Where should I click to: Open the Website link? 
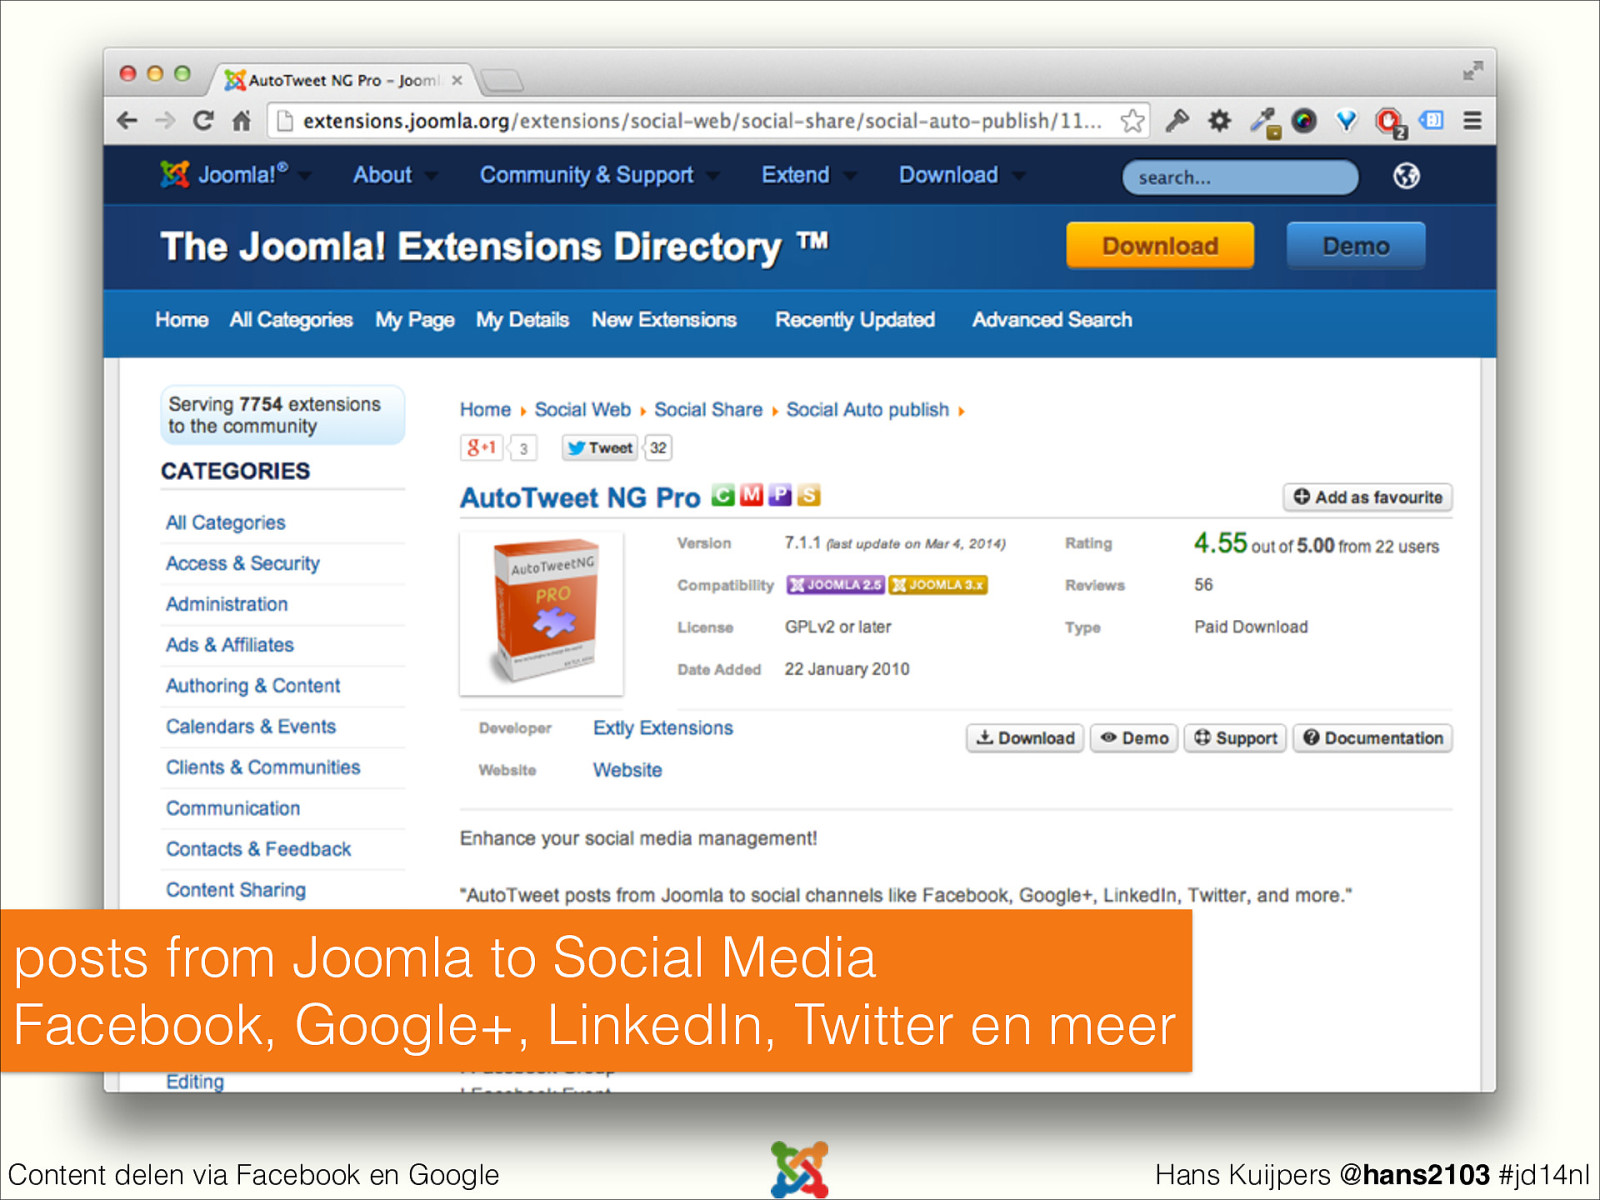tap(627, 770)
